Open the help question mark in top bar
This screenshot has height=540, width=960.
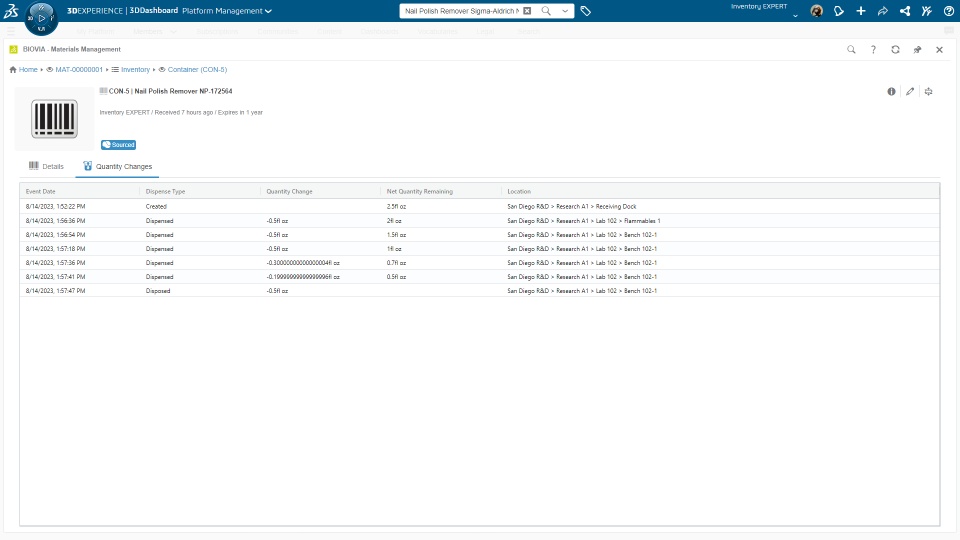click(x=949, y=11)
